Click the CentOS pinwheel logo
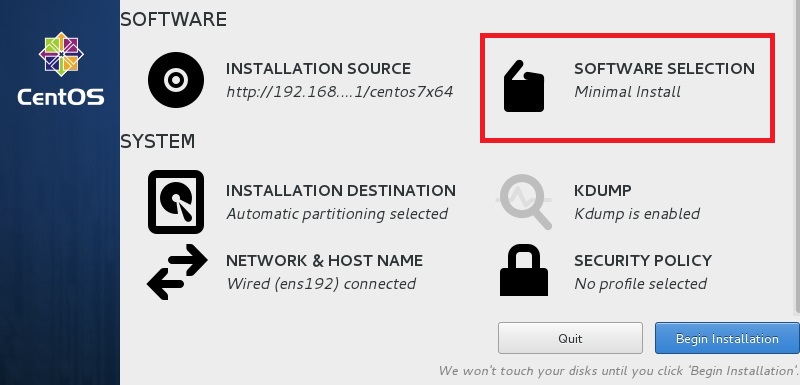This screenshot has width=800, height=385. [x=61, y=54]
